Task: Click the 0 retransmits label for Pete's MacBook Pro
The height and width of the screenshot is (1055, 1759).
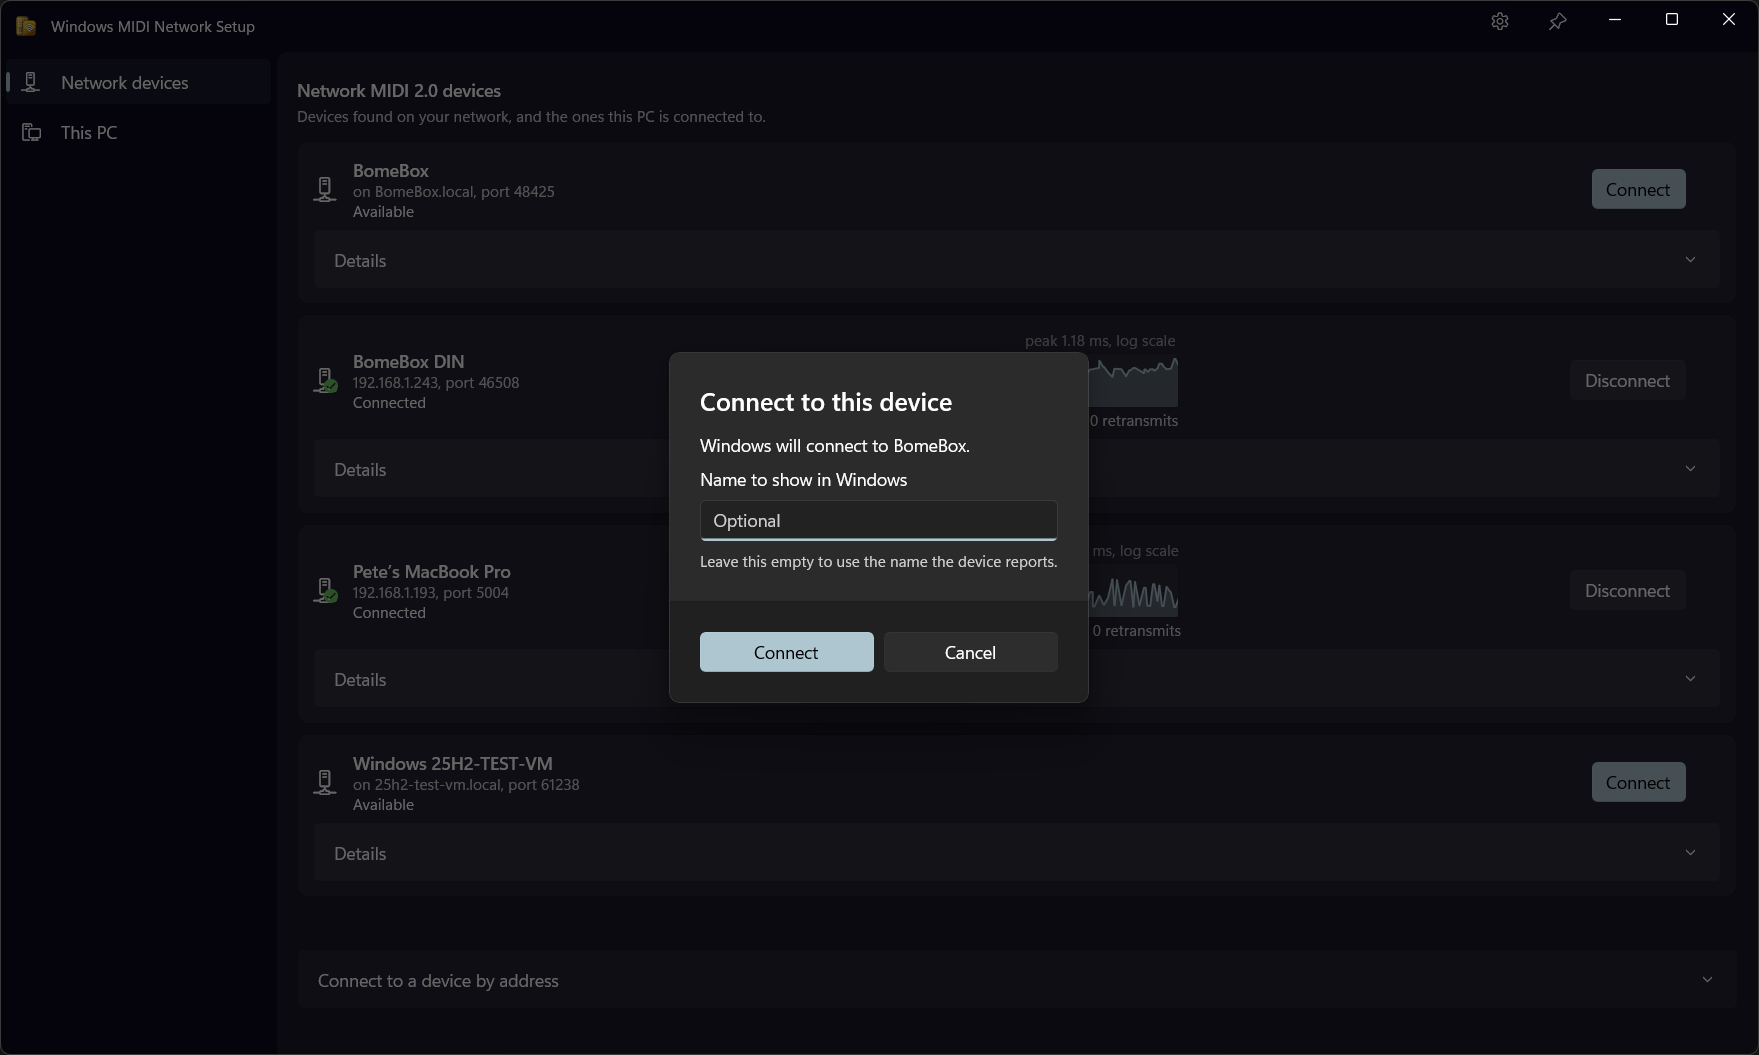Action: point(1137,630)
